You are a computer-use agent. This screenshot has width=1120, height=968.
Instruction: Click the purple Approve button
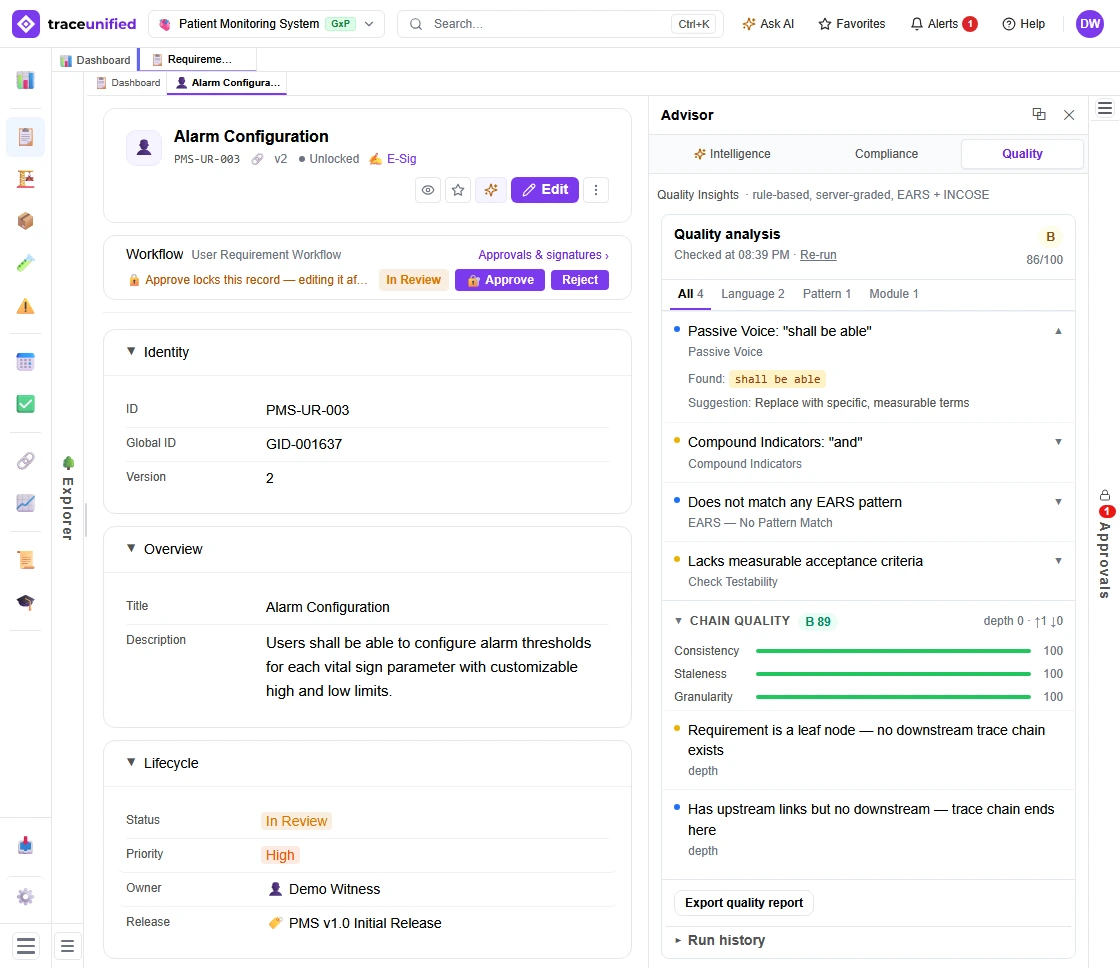(x=500, y=280)
